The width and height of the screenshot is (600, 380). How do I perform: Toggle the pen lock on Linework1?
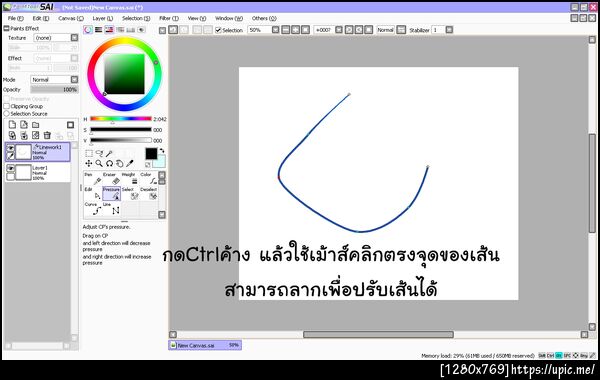10,156
